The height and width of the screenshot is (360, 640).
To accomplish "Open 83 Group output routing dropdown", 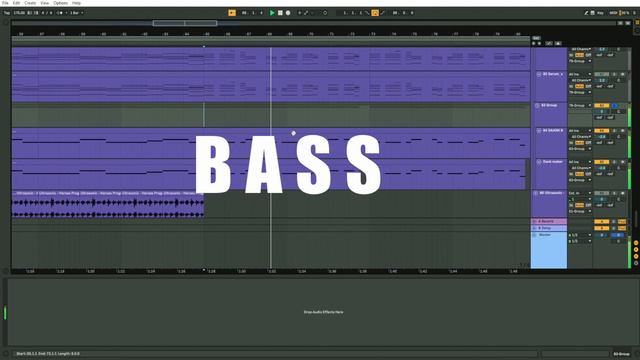I will point(580,105).
